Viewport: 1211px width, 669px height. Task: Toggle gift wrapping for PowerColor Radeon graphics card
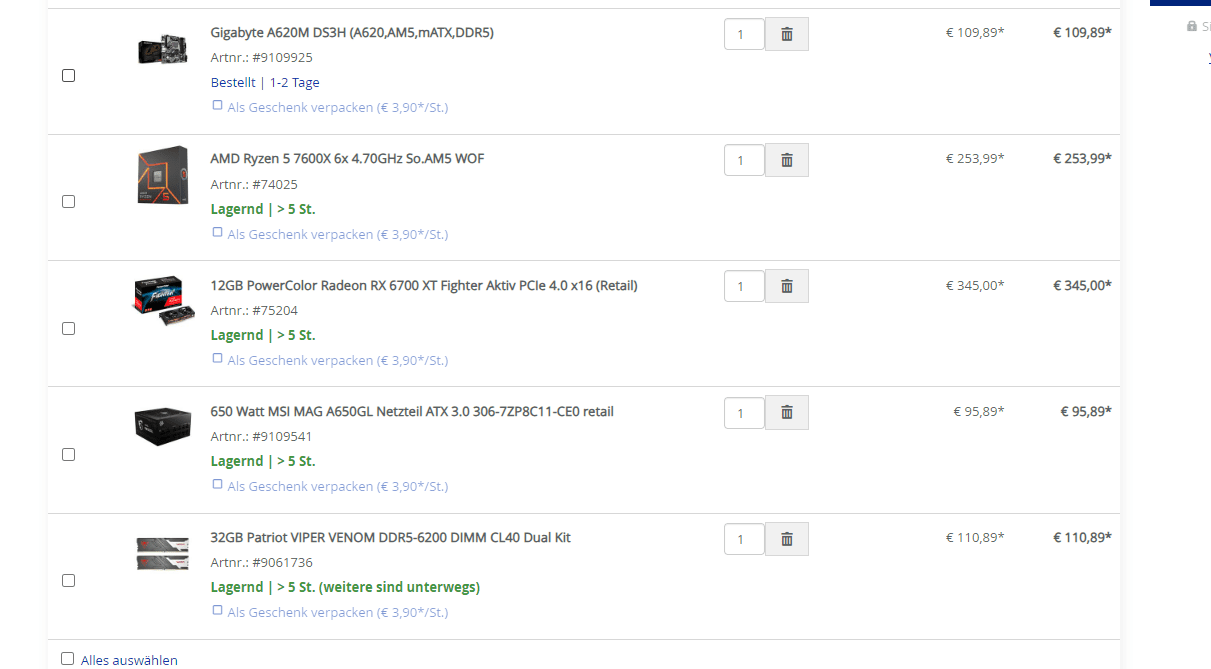click(x=217, y=357)
